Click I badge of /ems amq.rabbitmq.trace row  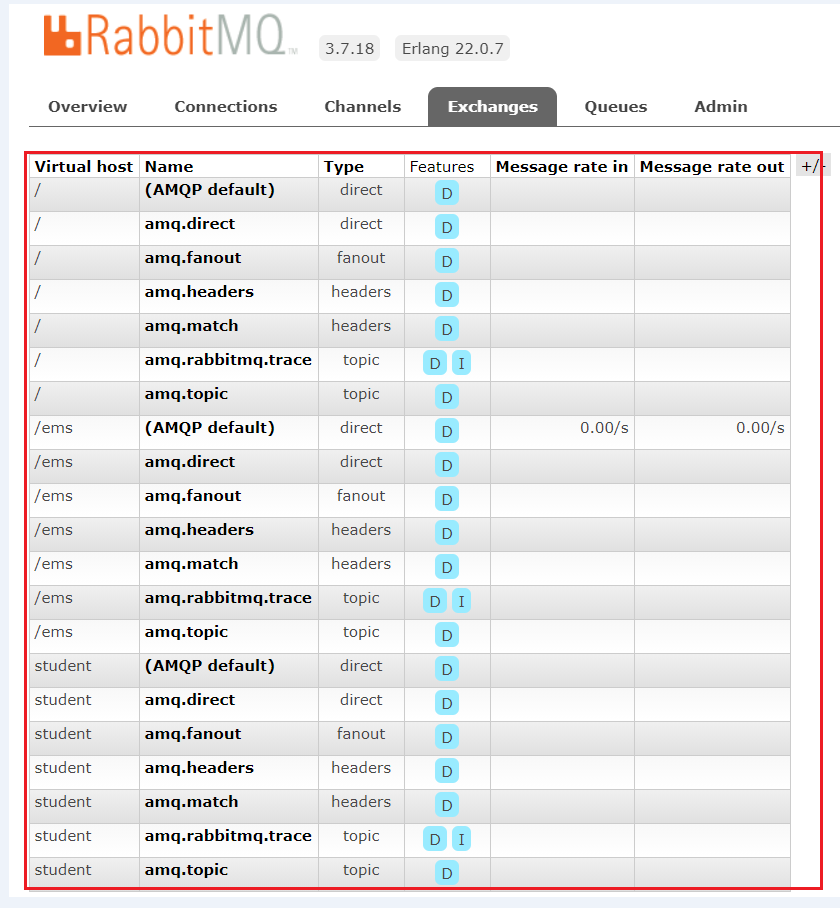pos(461,601)
